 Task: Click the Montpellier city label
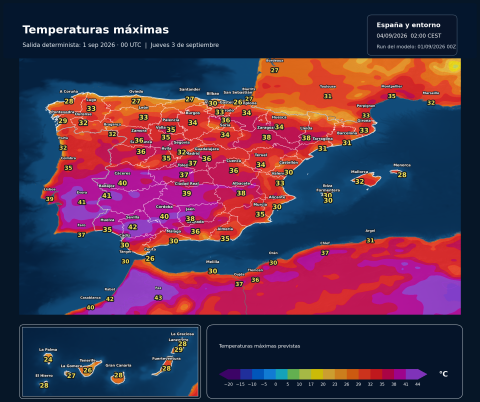[392, 86]
